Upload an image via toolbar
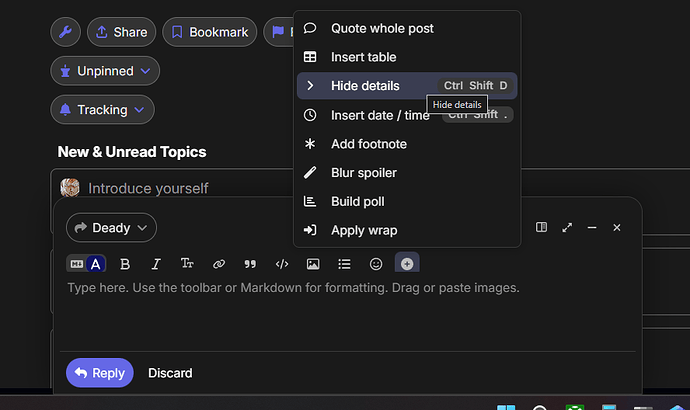The width and height of the screenshot is (690, 410). coord(313,264)
